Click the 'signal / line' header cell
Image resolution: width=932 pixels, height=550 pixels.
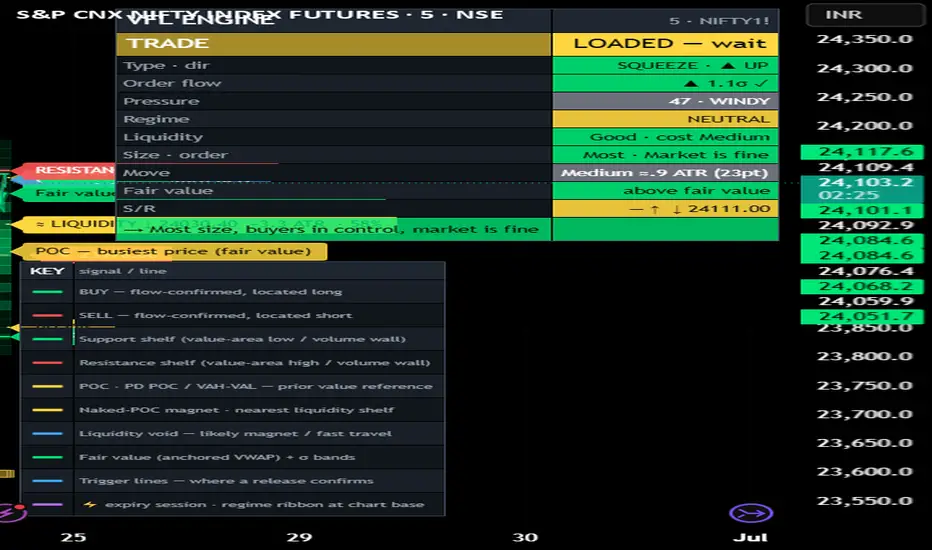(259, 271)
